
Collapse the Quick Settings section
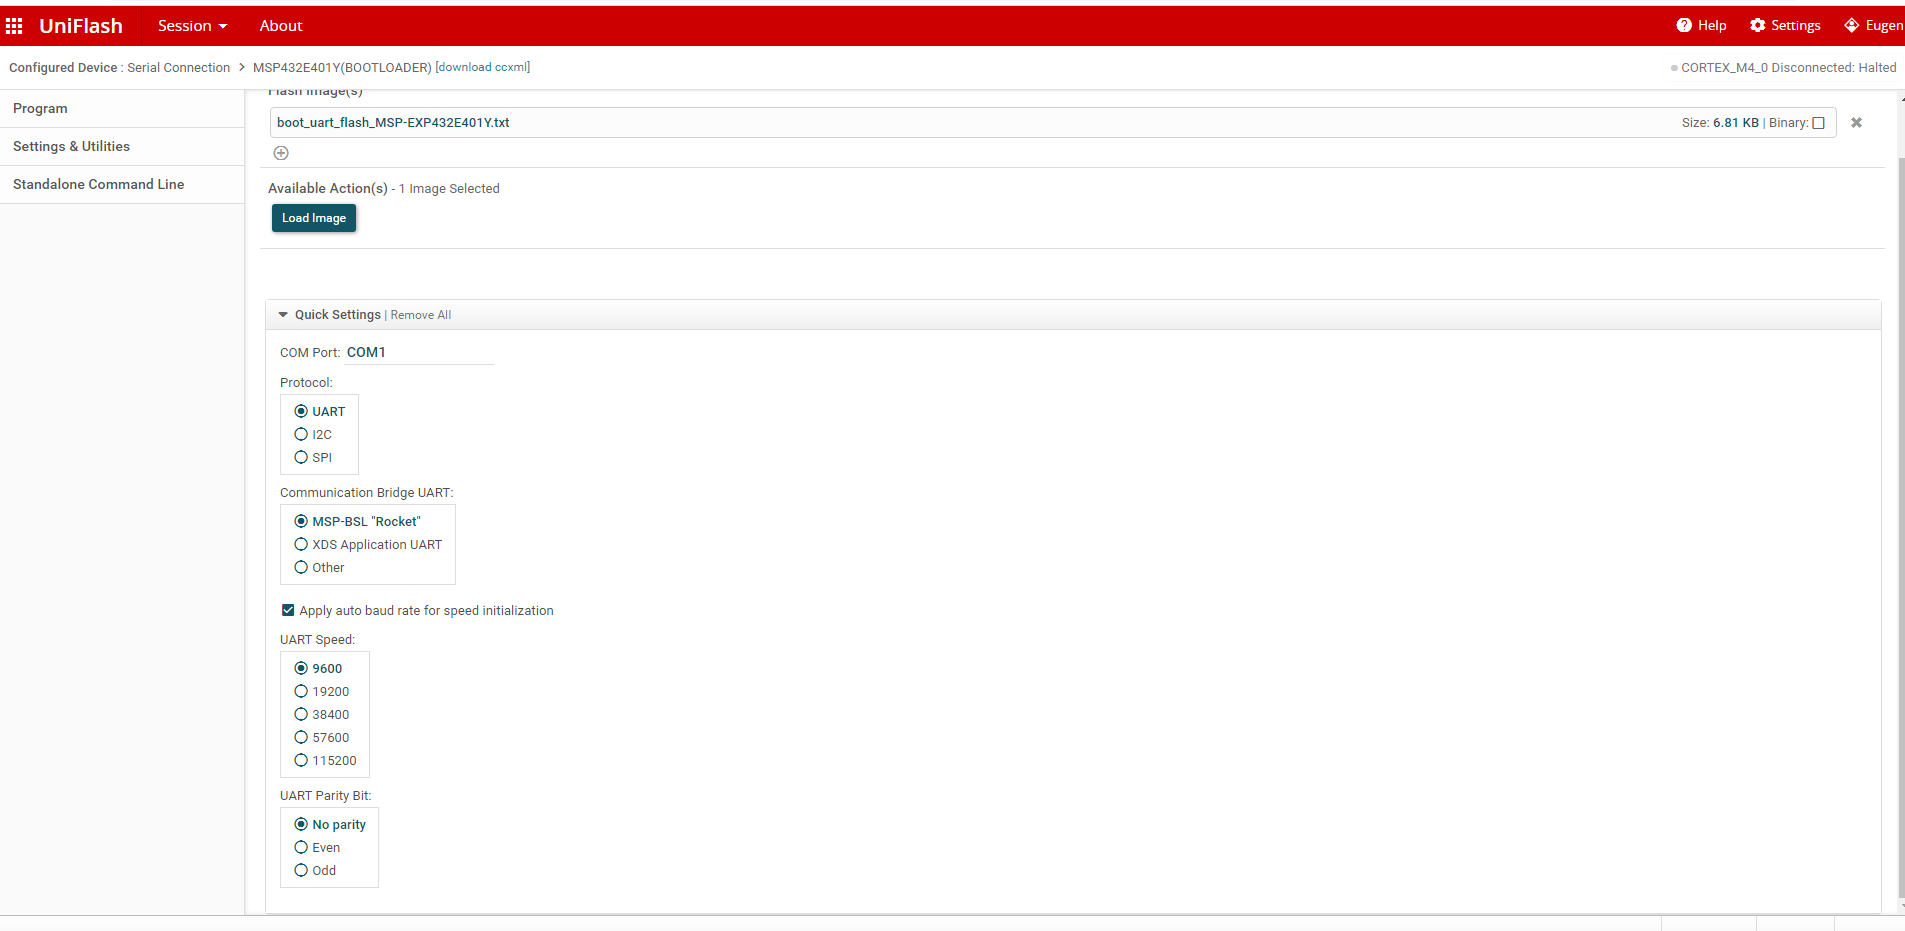click(x=283, y=315)
